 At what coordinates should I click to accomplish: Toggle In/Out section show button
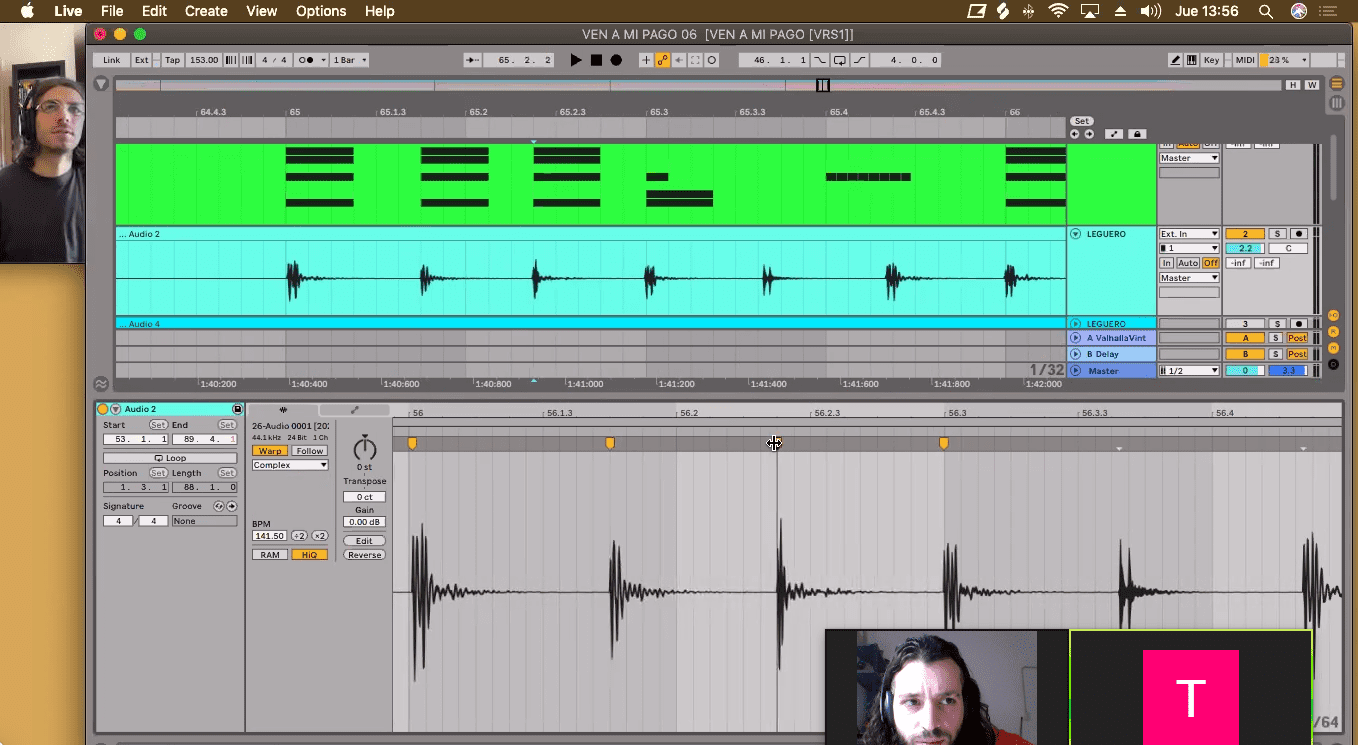[1333, 316]
